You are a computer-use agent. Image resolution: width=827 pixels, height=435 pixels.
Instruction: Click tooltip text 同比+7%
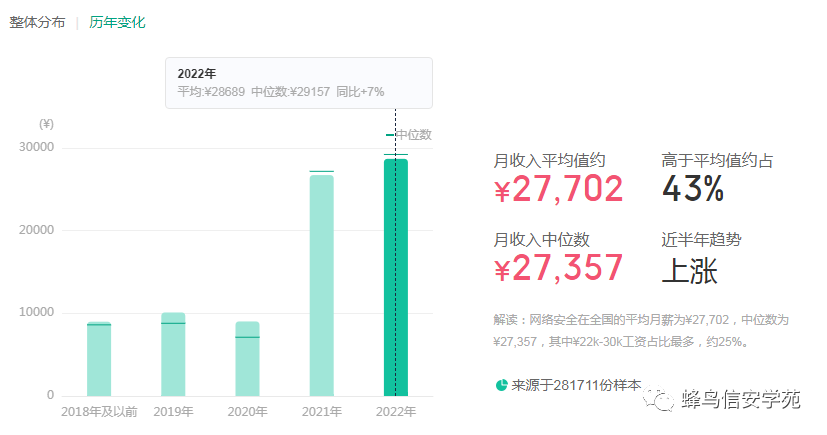coord(360,92)
